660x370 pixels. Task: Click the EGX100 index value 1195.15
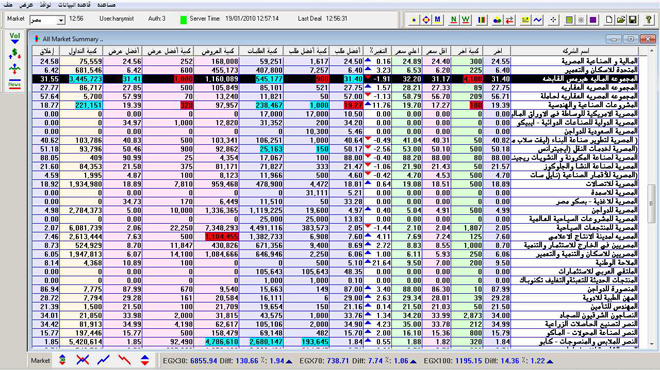(x=468, y=361)
